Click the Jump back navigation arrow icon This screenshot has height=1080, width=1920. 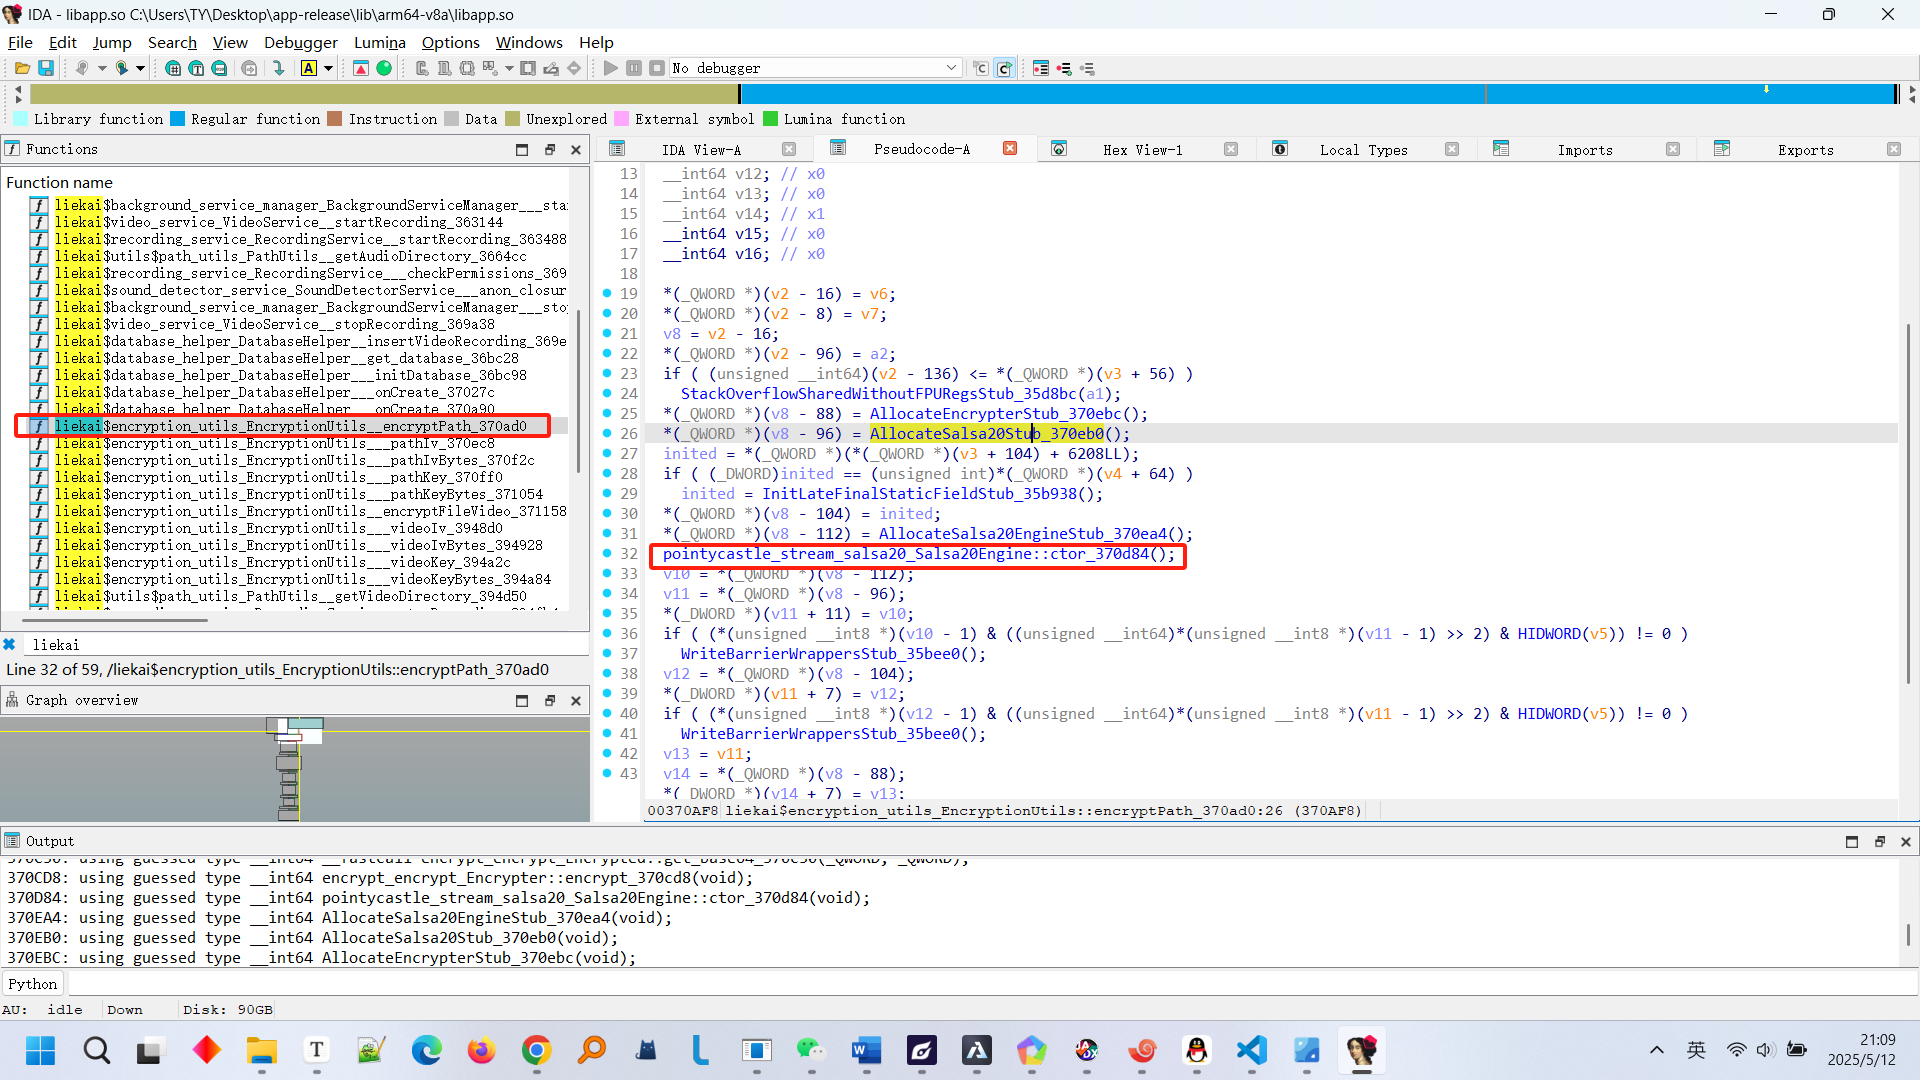pos(82,68)
